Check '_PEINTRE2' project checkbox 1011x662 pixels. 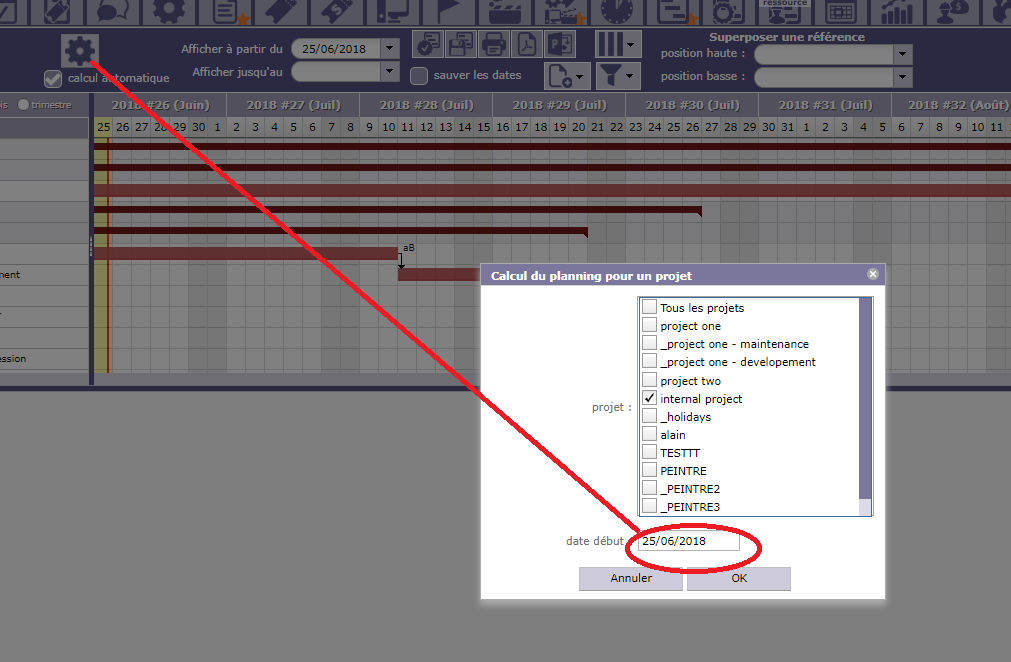pyautogui.click(x=649, y=488)
